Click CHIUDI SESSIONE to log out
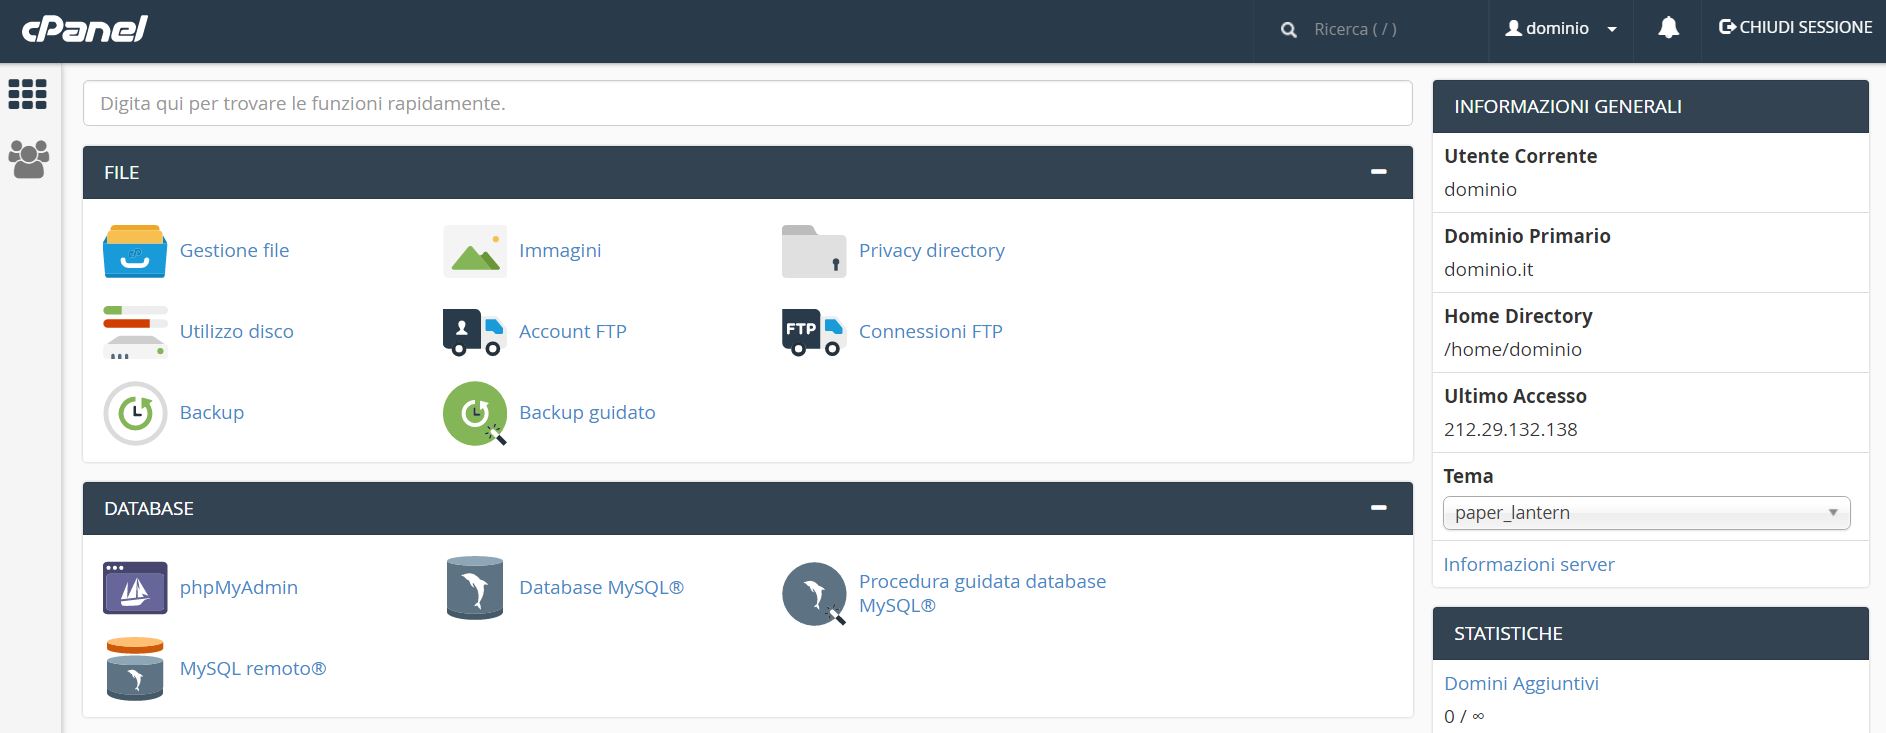The image size is (1886, 733). click(x=1795, y=28)
